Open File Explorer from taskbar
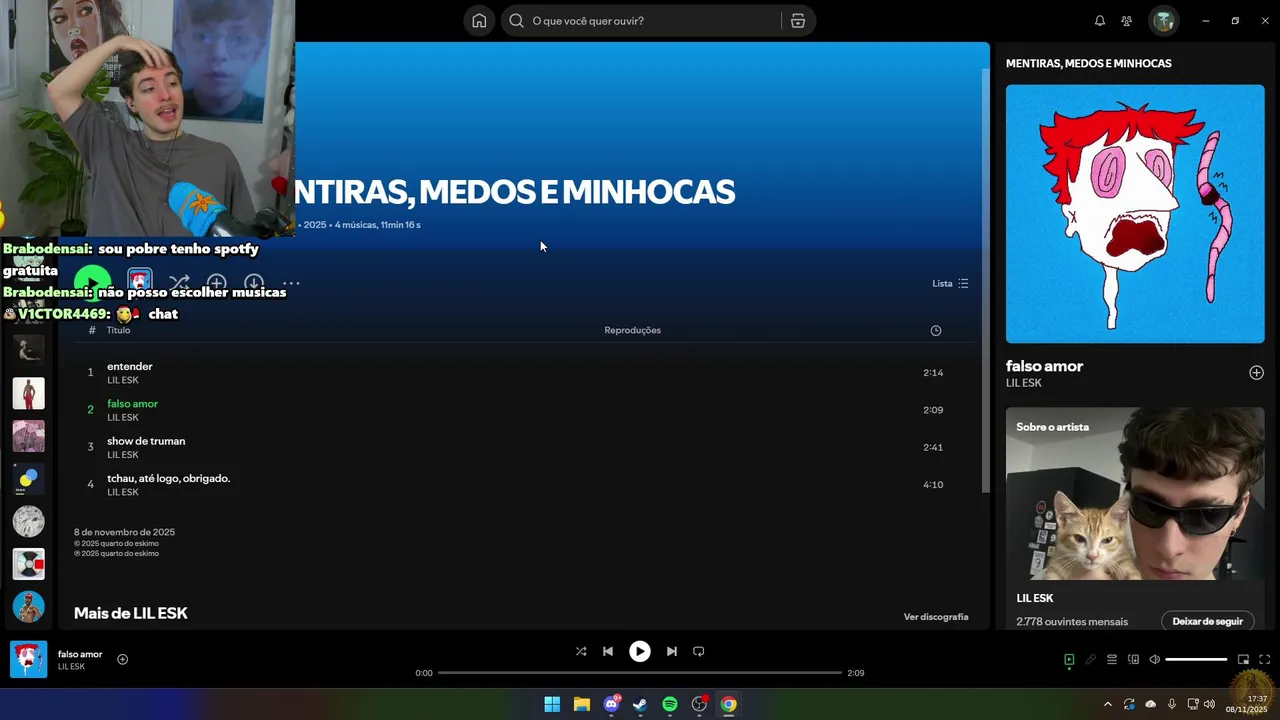The width and height of the screenshot is (1280, 720). point(581,704)
